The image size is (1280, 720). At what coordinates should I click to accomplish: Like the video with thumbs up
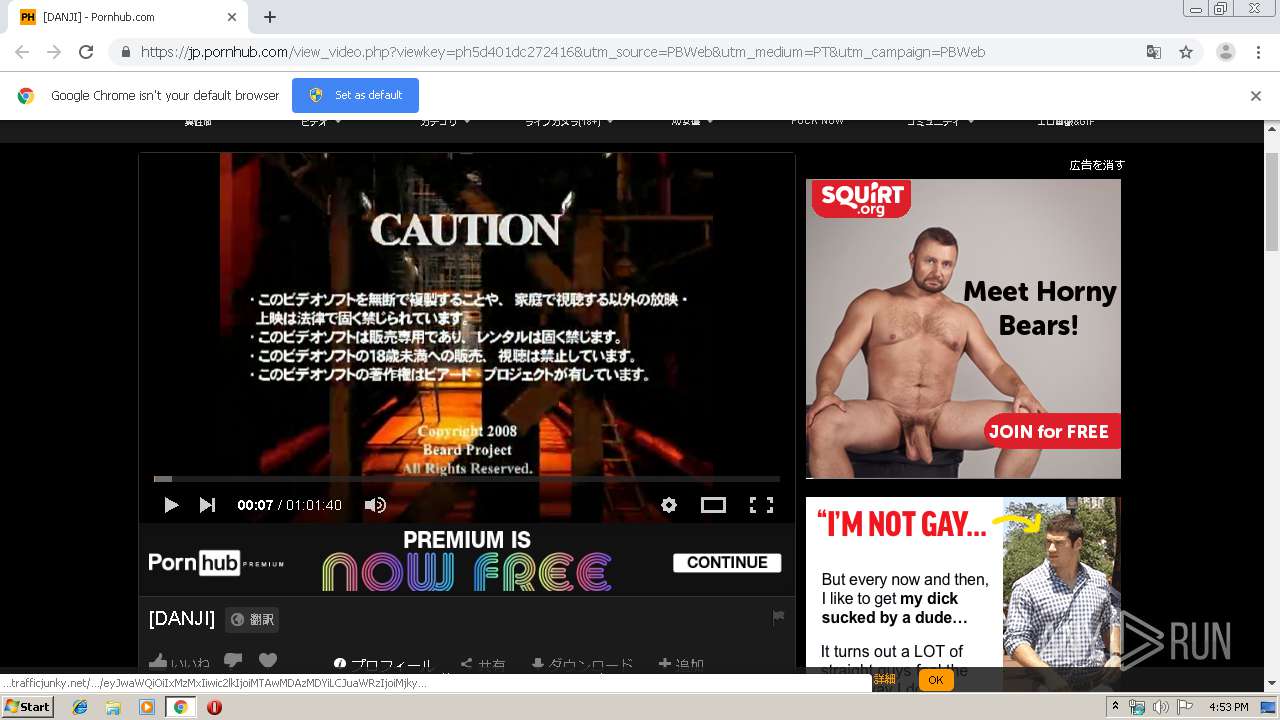[x=158, y=661]
